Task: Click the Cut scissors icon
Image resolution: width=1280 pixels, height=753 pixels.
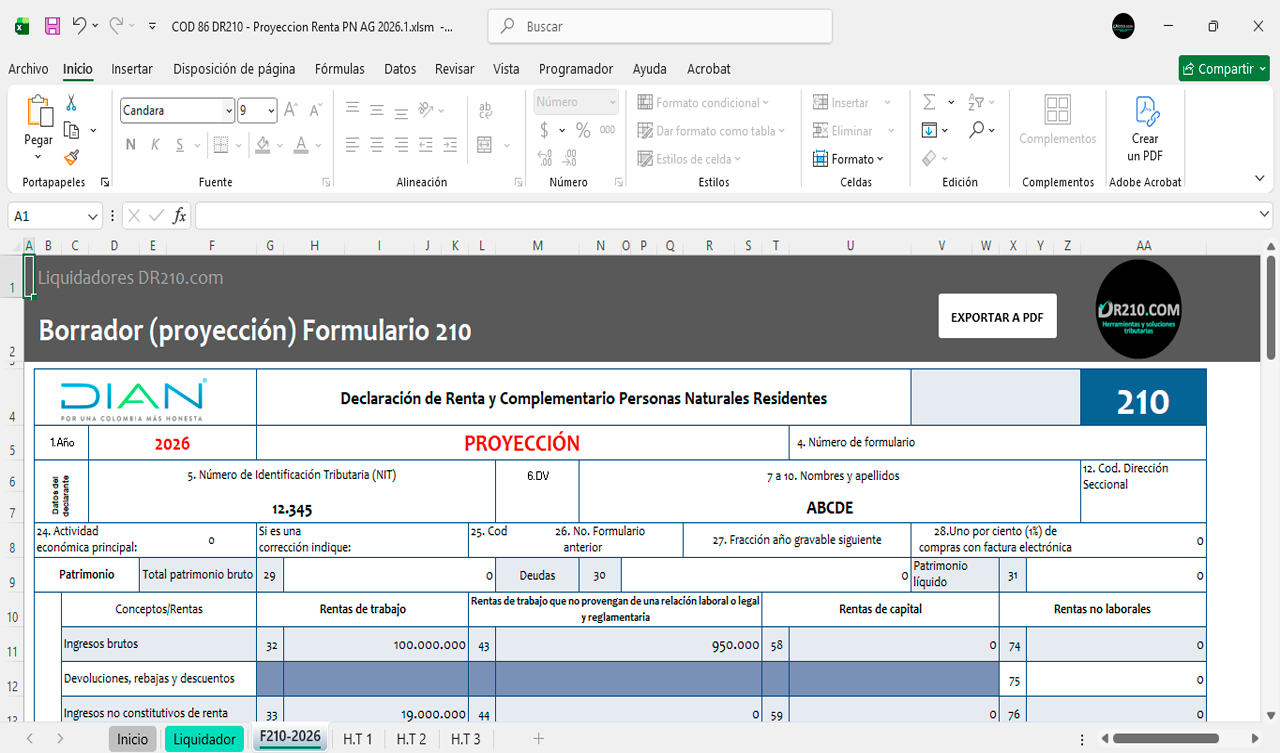Action: click(71, 103)
